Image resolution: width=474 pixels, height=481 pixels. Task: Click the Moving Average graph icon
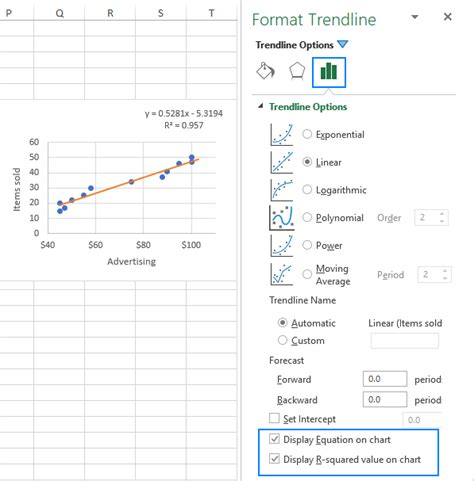[282, 274]
